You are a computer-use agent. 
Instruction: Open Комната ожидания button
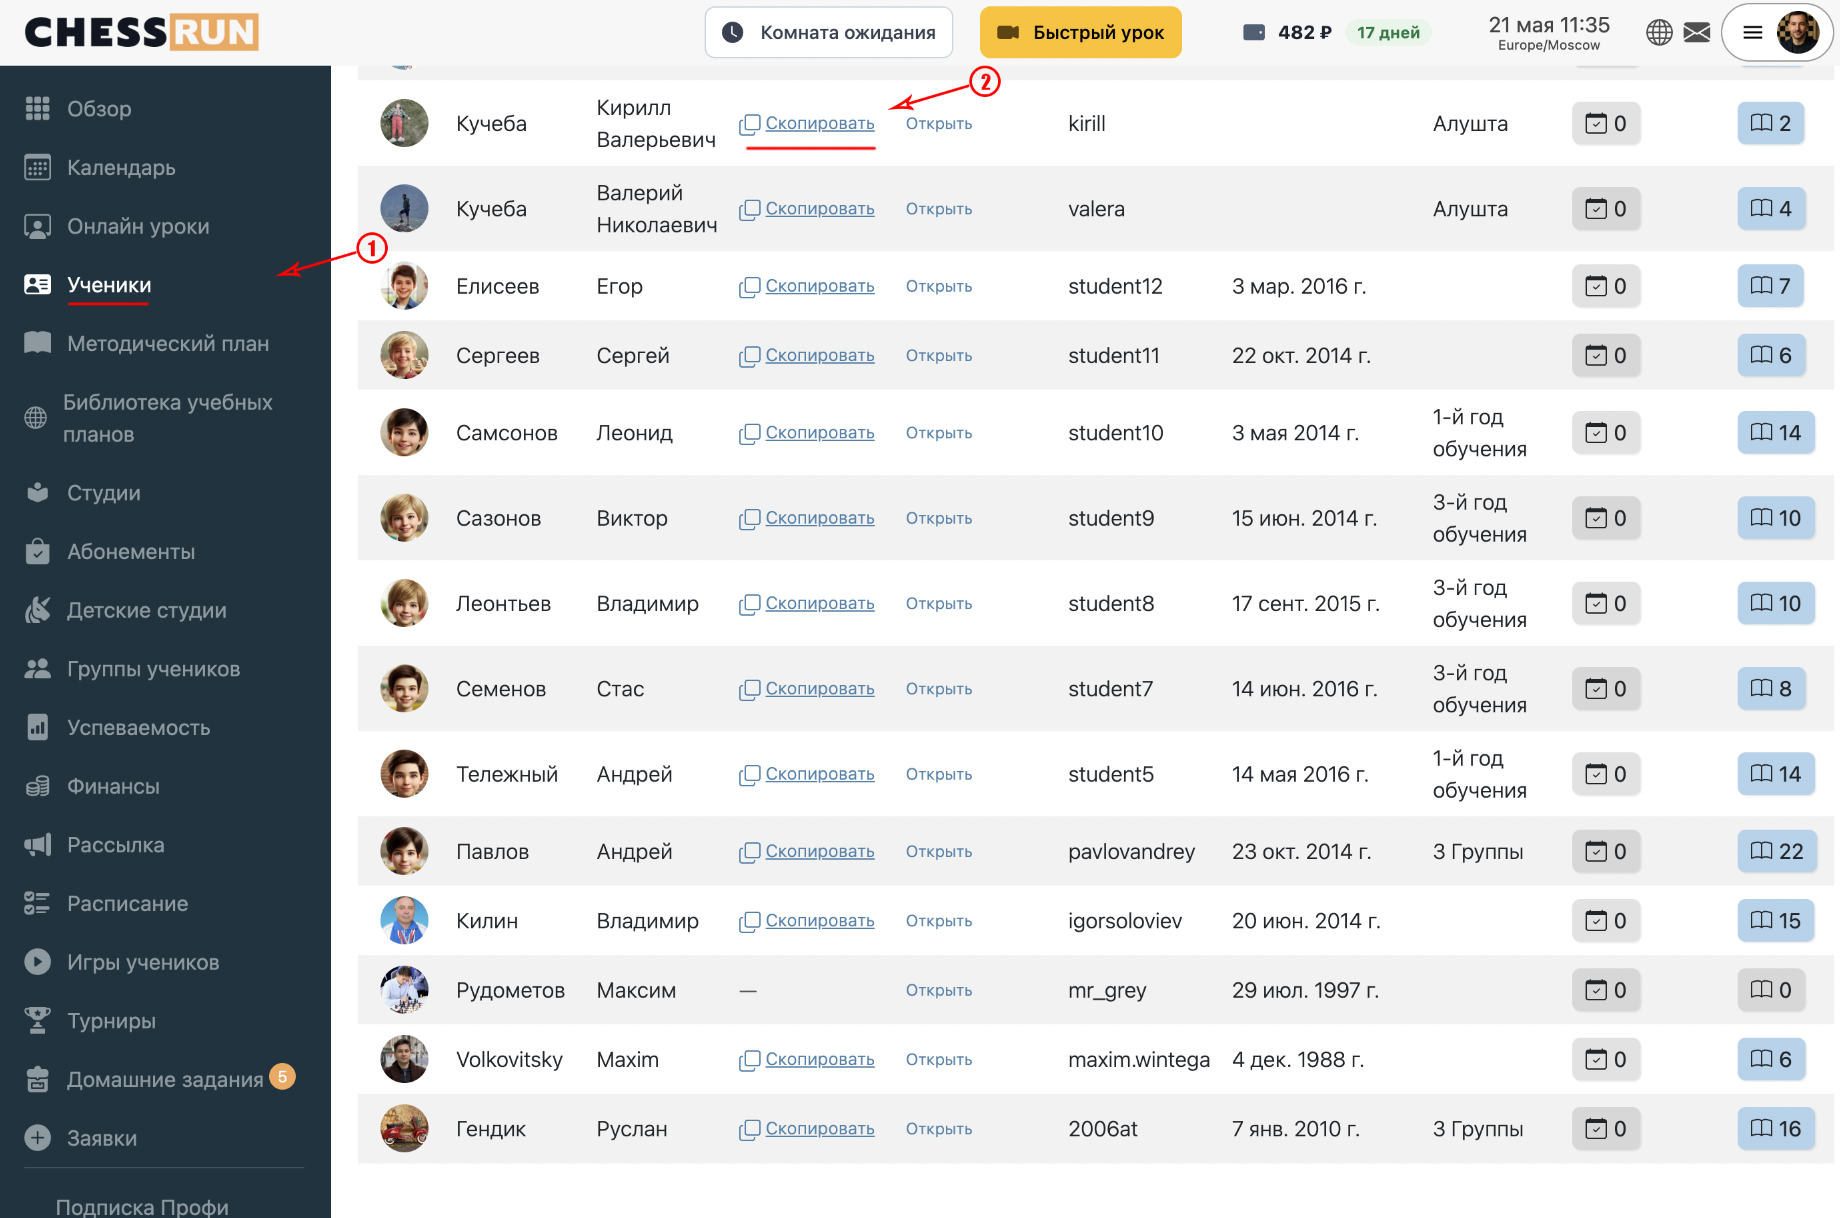tap(828, 32)
